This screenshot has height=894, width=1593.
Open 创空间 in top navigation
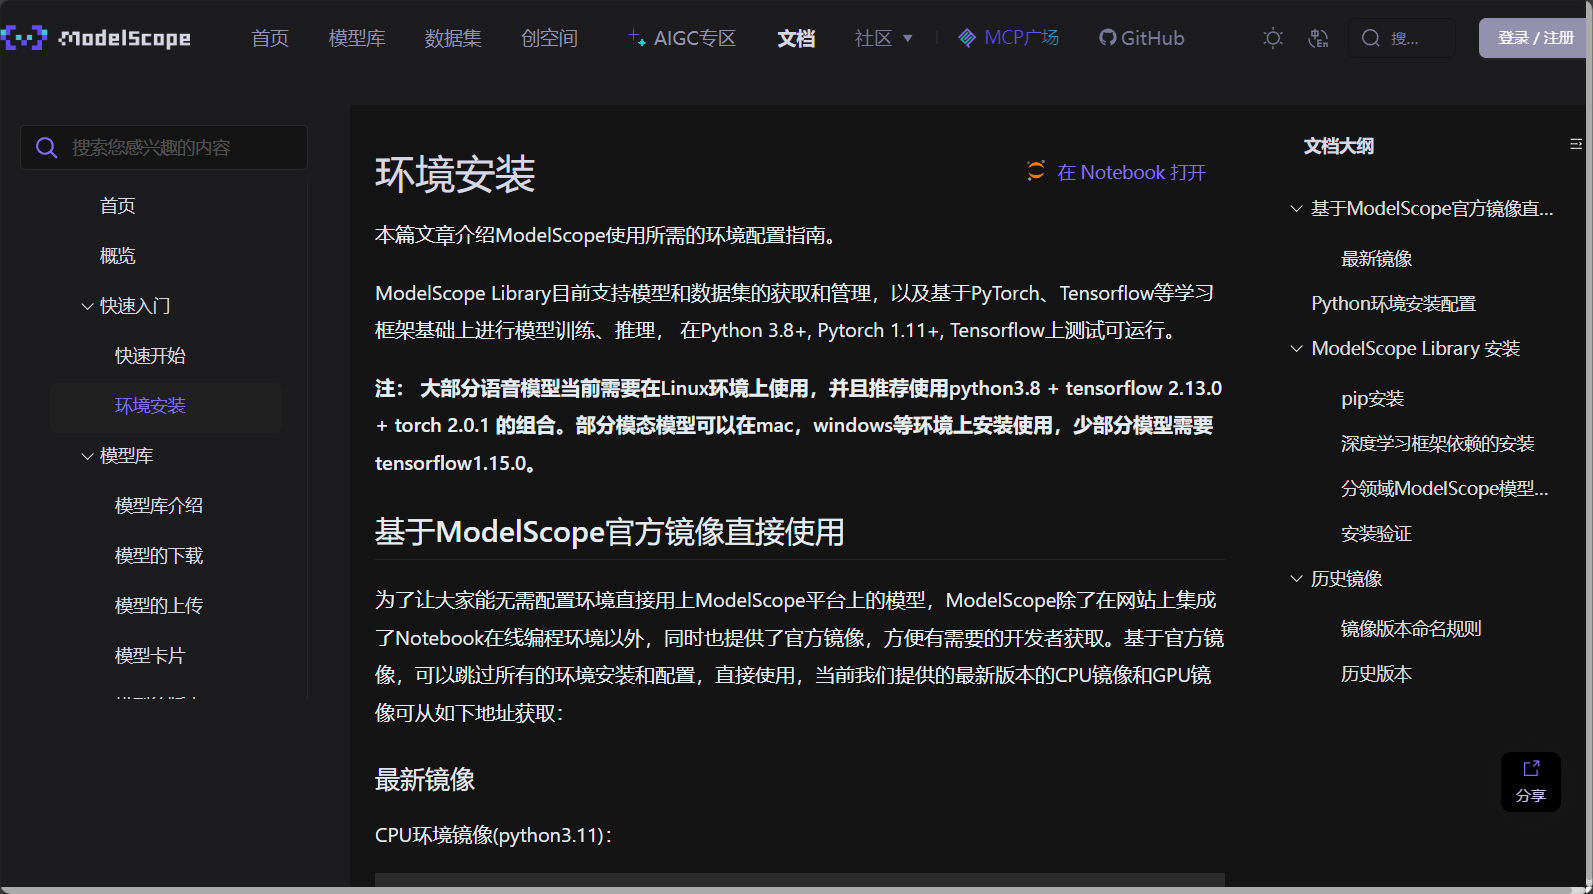549,38
